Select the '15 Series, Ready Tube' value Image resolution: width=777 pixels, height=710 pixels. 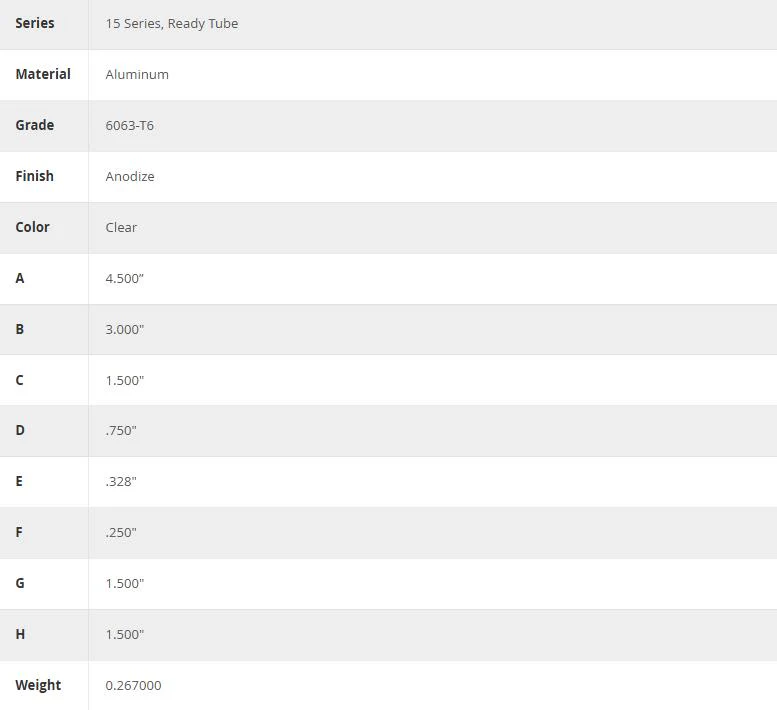click(x=171, y=24)
